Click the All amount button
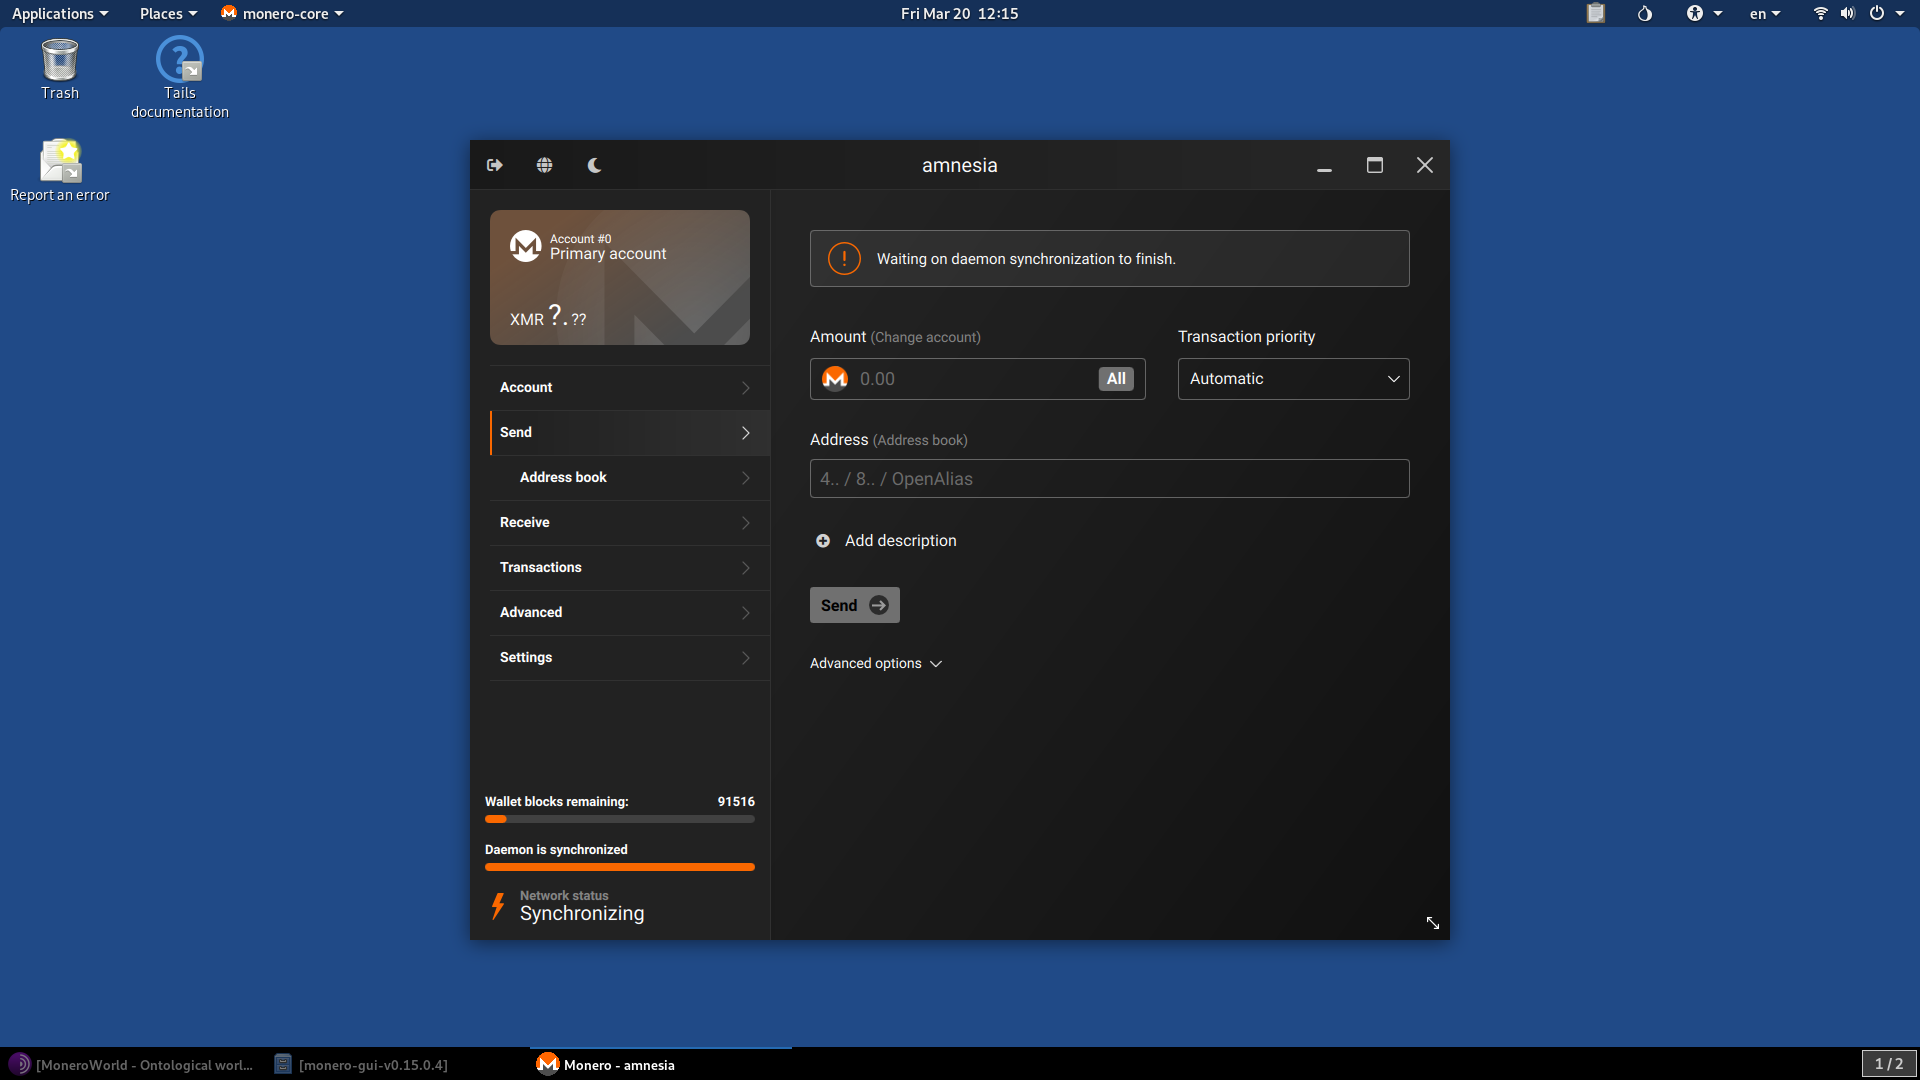This screenshot has width=1920, height=1080. 1115,379
